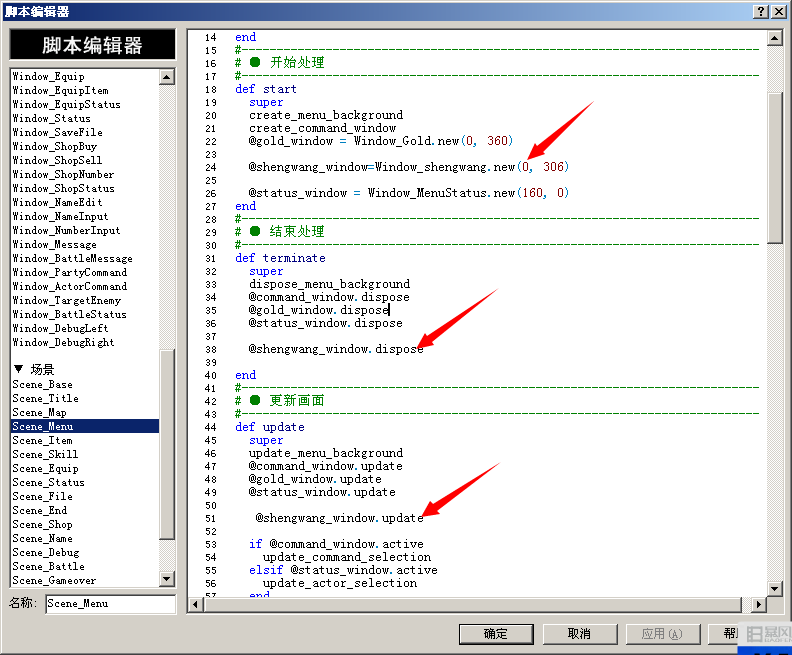This screenshot has height=655, width=792.
Task: Click 'create_command_window' code line
Action: [322, 128]
